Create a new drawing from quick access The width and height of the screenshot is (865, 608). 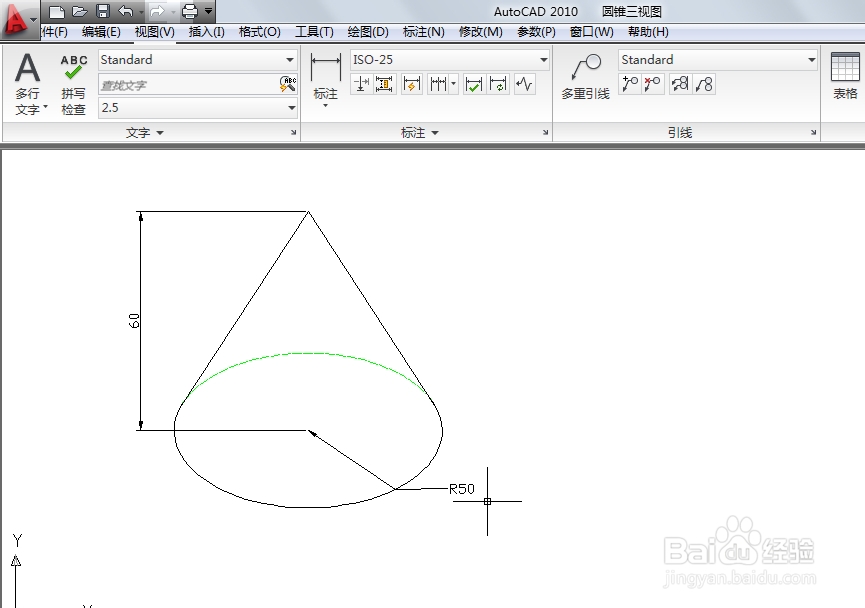[57, 11]
